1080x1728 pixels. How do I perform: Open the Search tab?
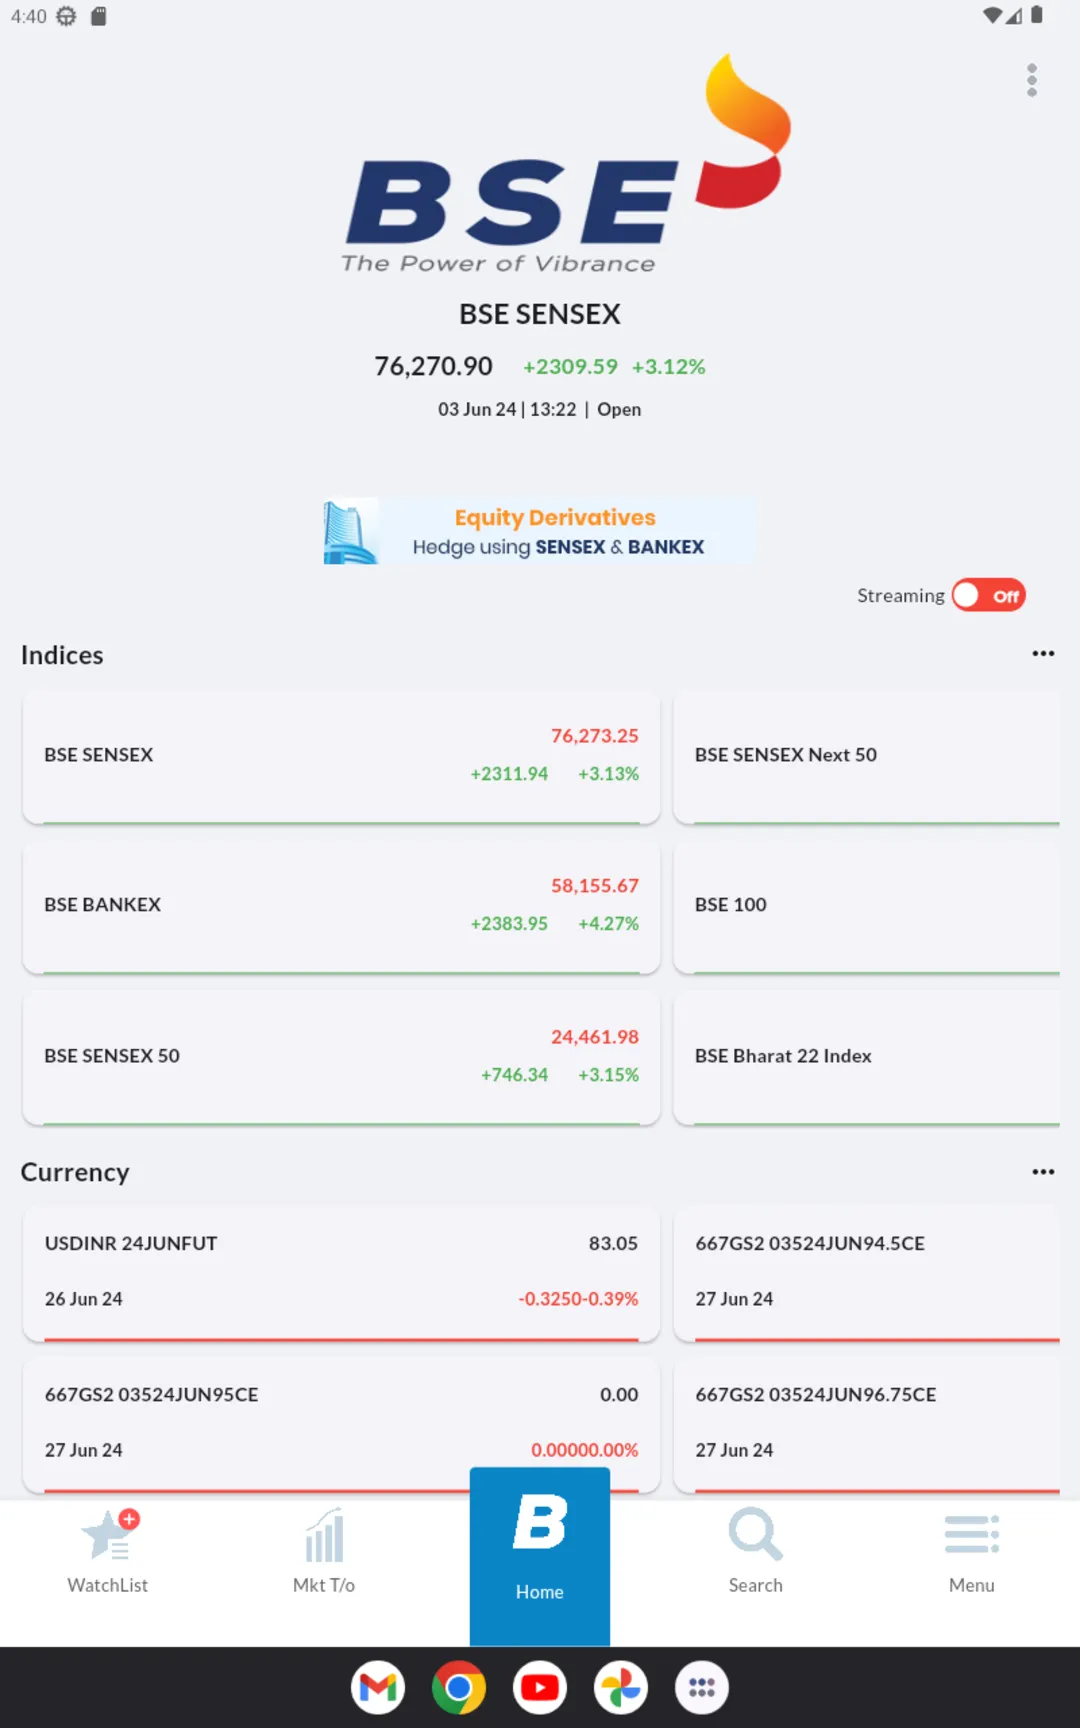(756, 1553)
